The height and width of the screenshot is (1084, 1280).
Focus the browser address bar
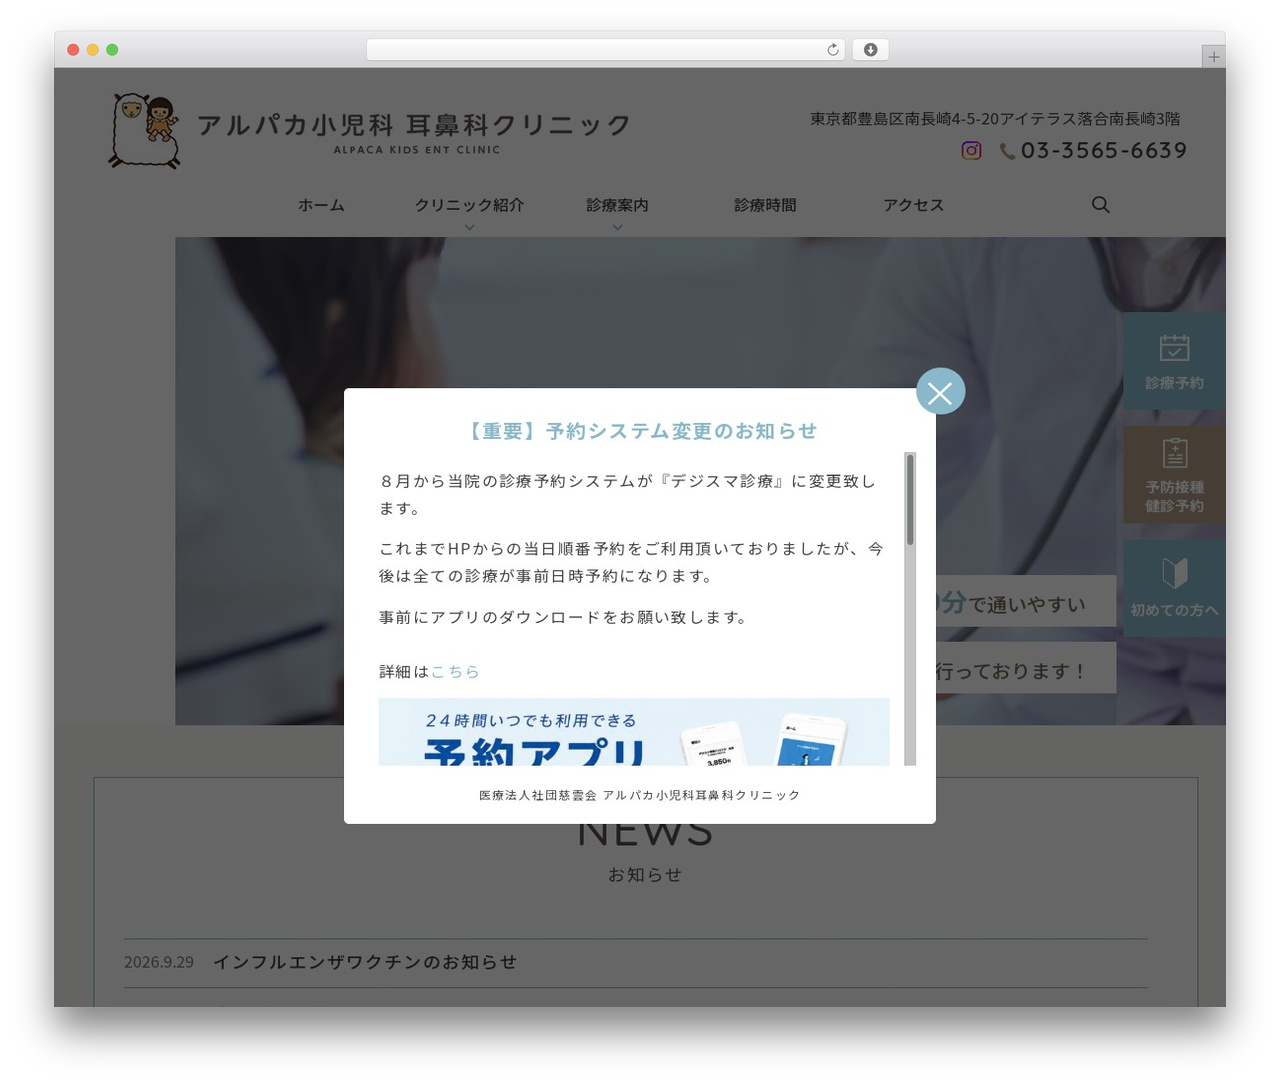coord(605,50)
